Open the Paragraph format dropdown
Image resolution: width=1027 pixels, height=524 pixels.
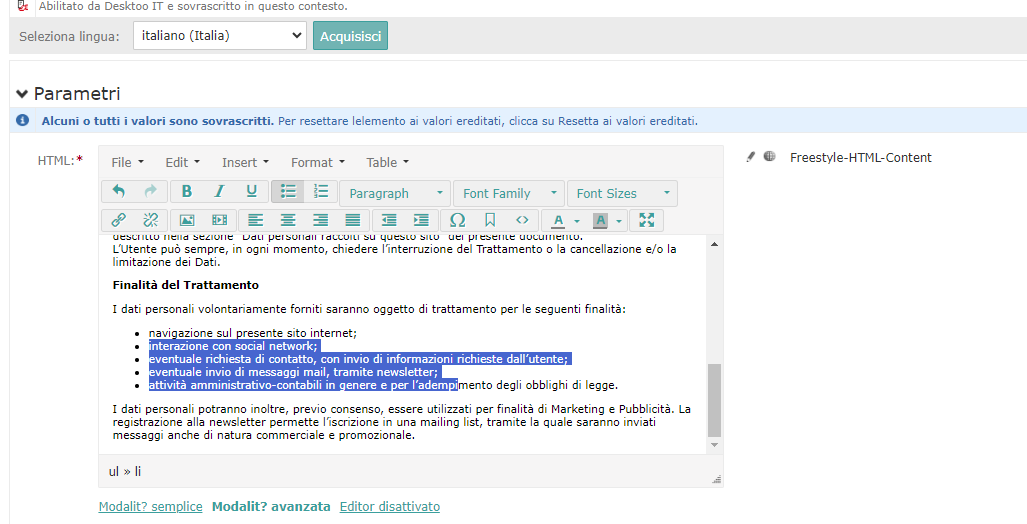395,193
